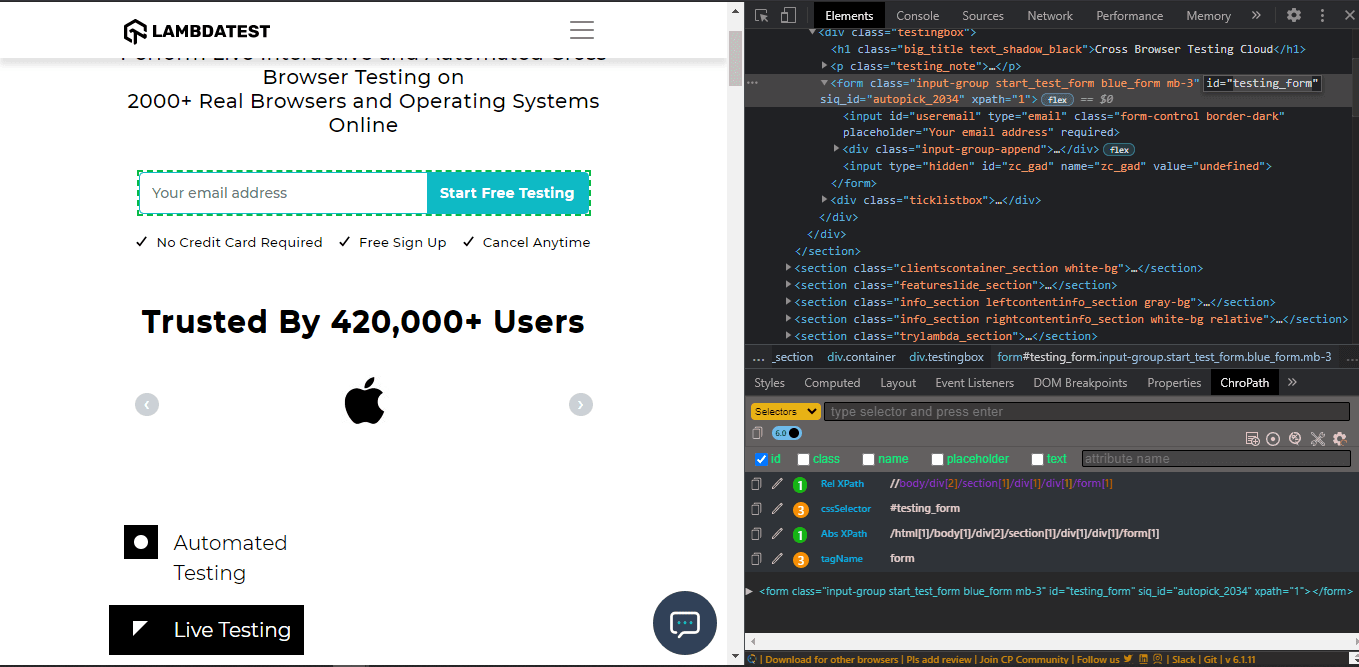Open the Selectors dropdown in ChroPath
This screenshot has width=1359, height=667.
[785, 411]
